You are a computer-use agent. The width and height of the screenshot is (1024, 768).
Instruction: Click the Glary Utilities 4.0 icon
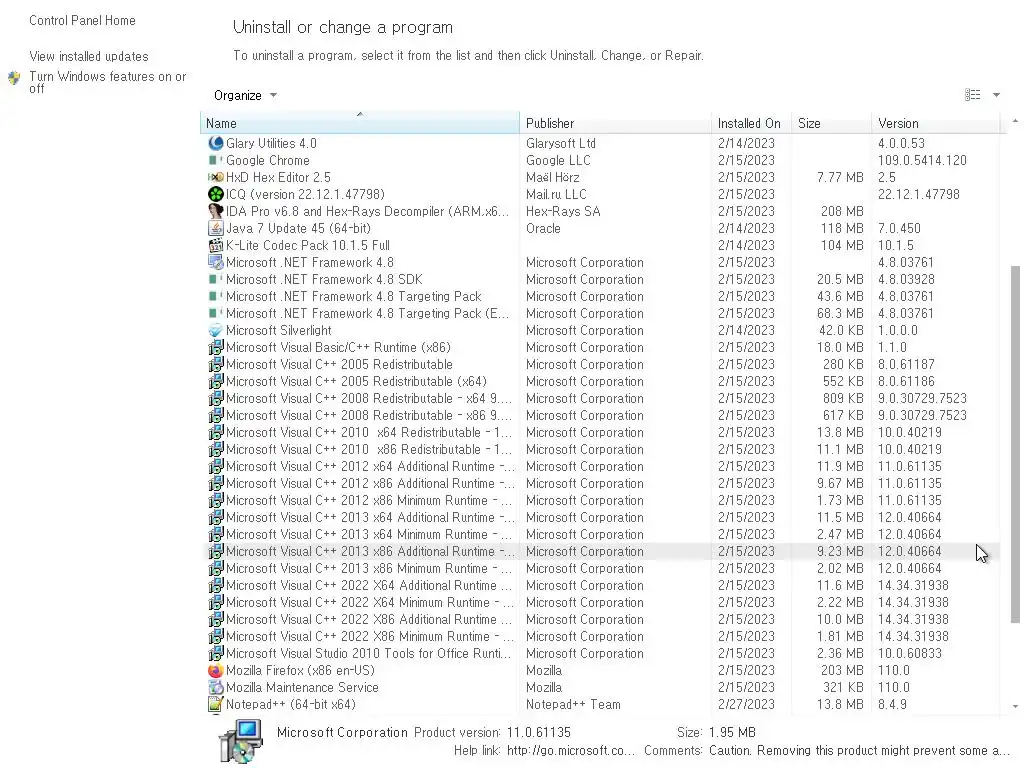(x=216, y=143)
